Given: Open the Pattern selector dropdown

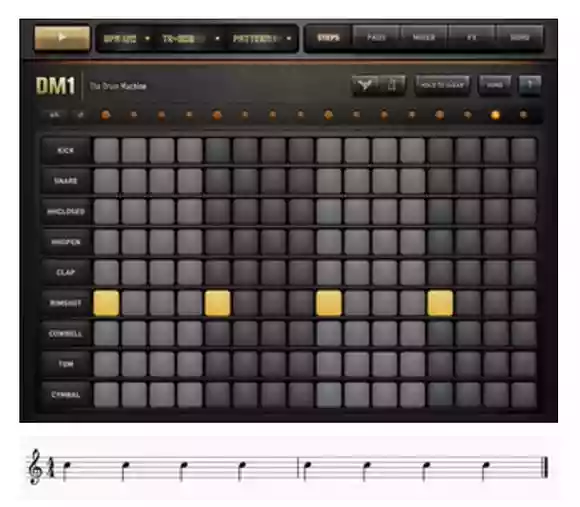Looking at the screenshot, I should (262, 38).
